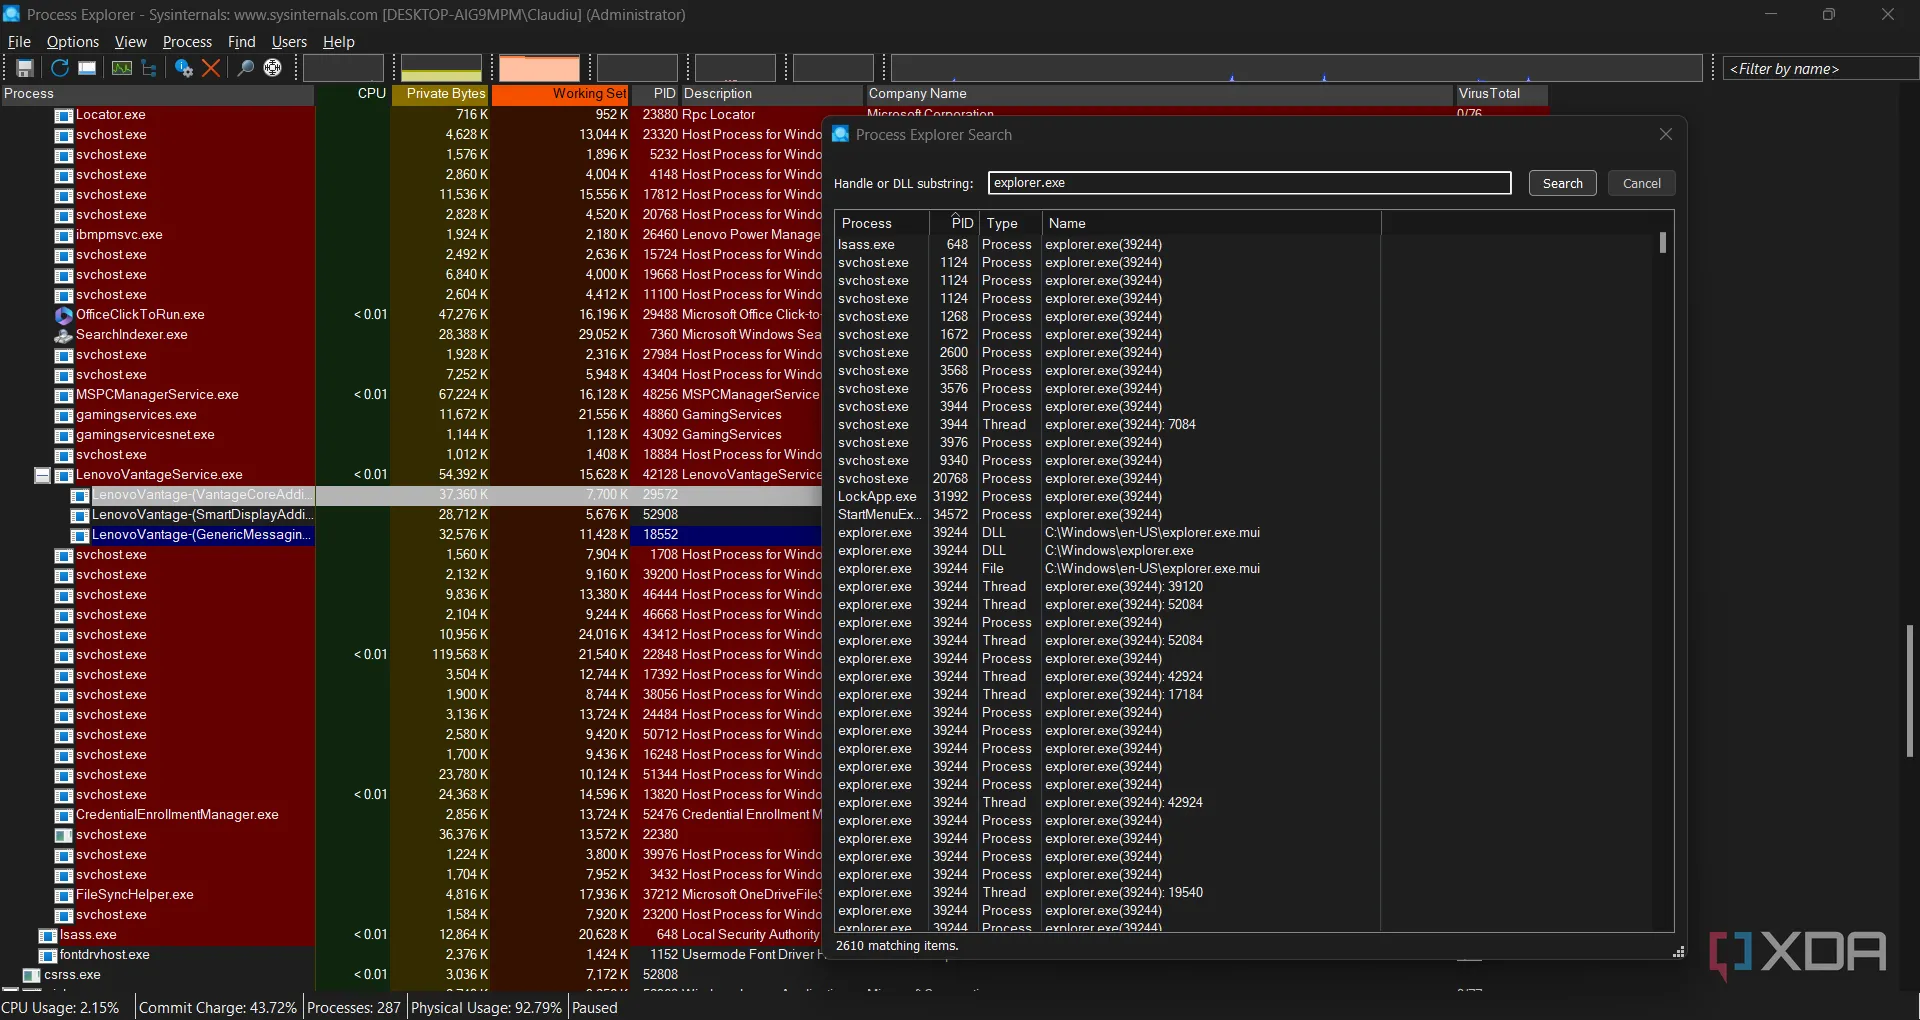1920x1020 pixels.
Task: Open System Information via graph icon
Action: tap(121, 68)
